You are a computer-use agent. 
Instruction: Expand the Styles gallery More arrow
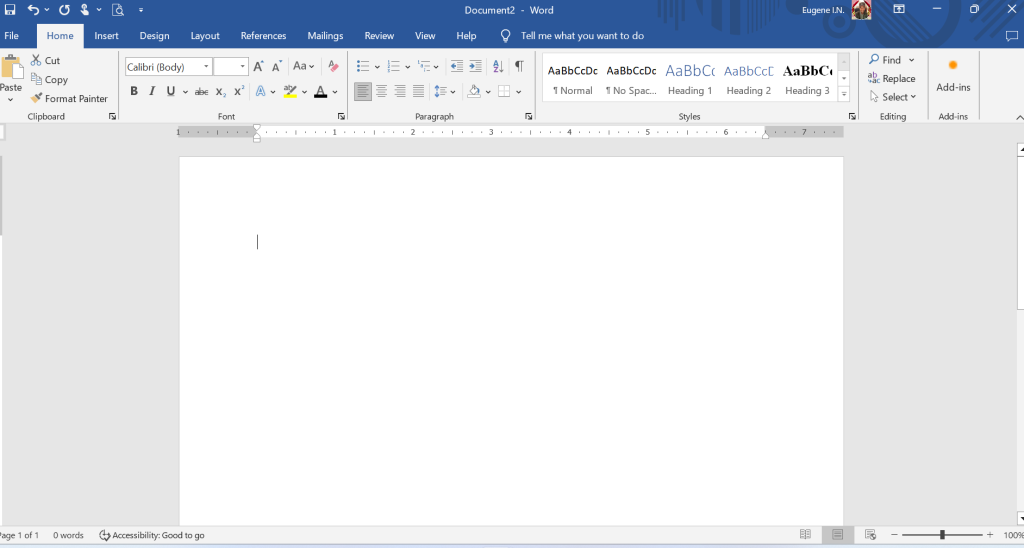tap(844, 94)
